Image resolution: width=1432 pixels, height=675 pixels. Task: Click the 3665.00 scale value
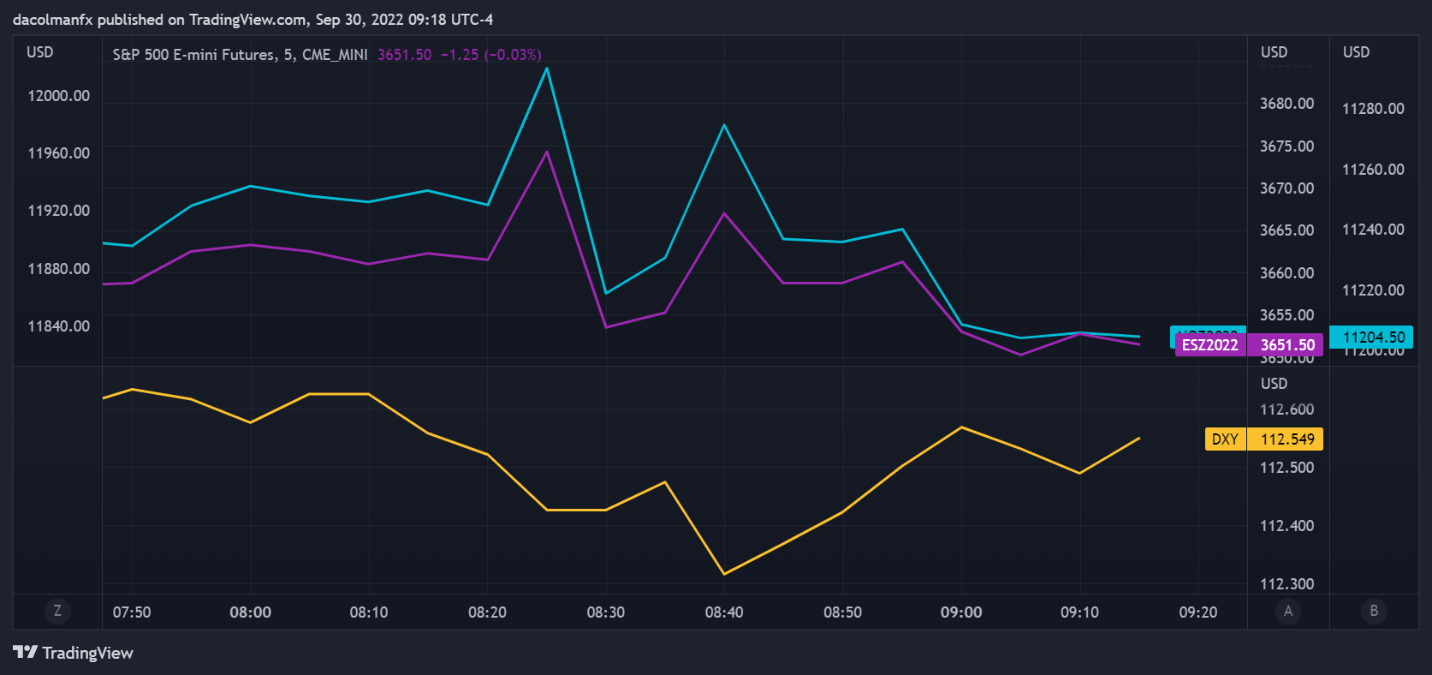[1287, 231]
